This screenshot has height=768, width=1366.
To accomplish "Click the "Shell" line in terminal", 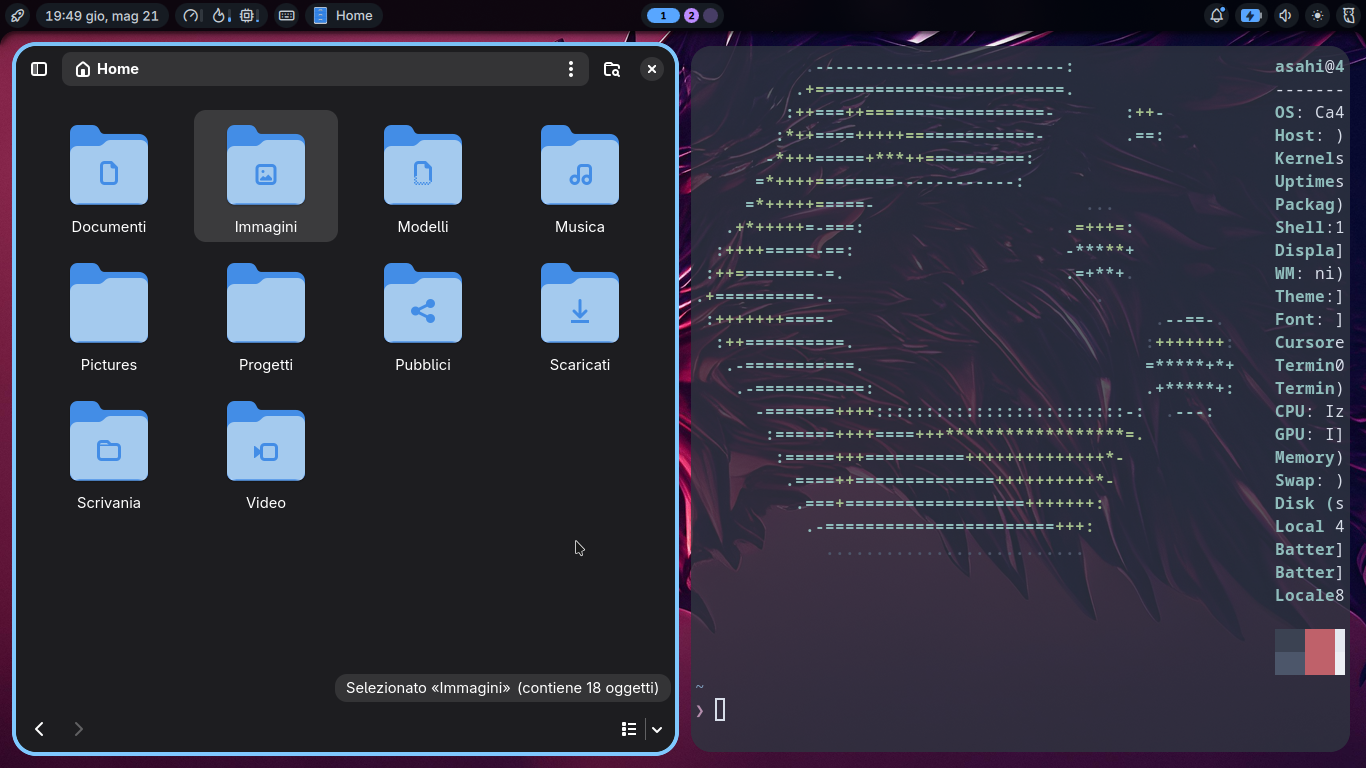I will pyautogui.click(x=1310, y=227).
